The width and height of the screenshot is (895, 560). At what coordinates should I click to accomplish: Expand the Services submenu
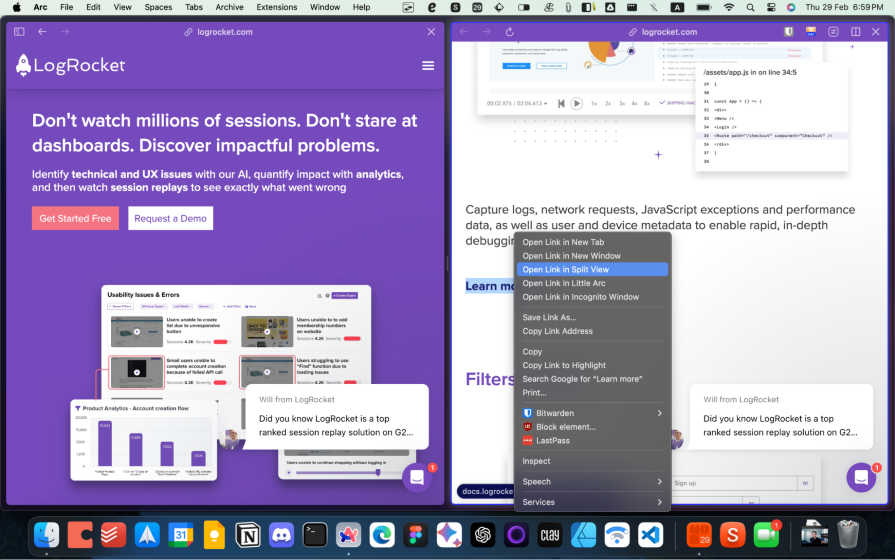coord(658,502)
